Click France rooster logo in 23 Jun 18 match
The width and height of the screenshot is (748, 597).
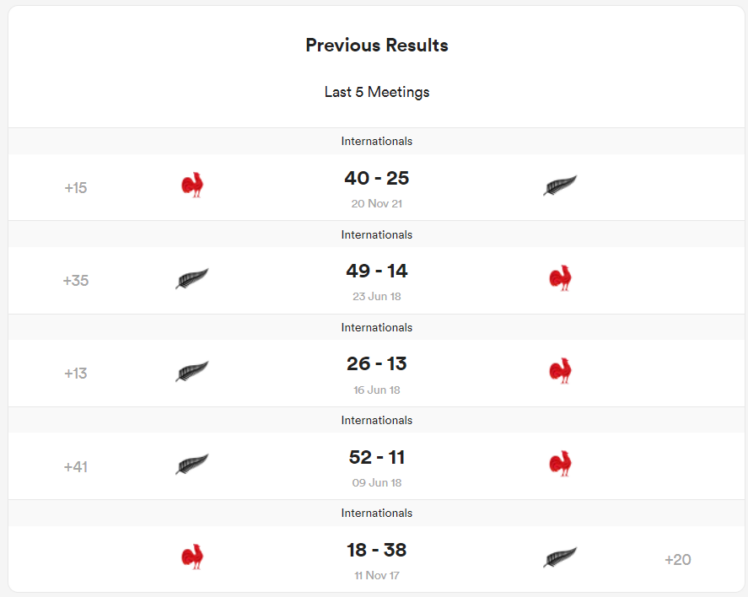click(560, 278)
